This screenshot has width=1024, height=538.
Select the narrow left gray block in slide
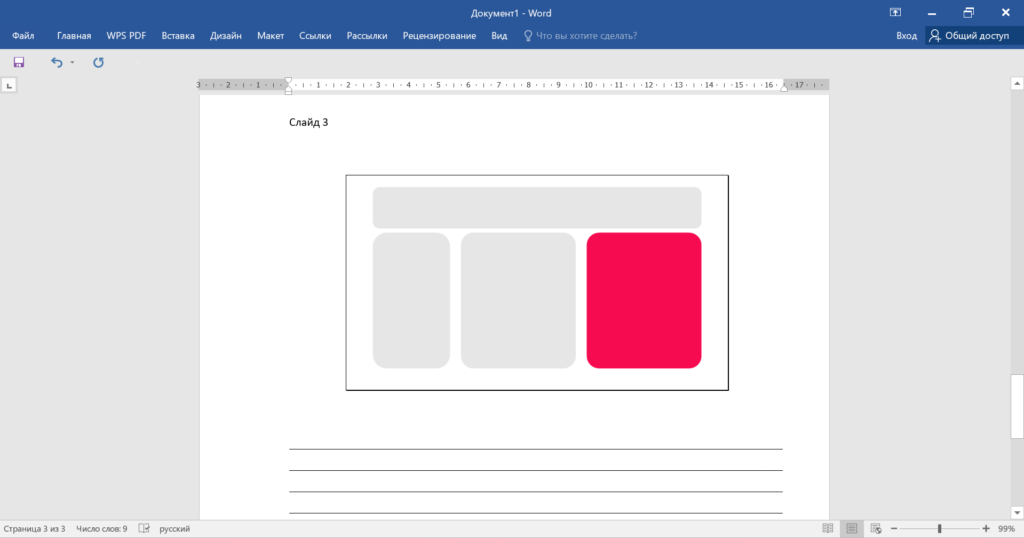[x=411, y=300]
